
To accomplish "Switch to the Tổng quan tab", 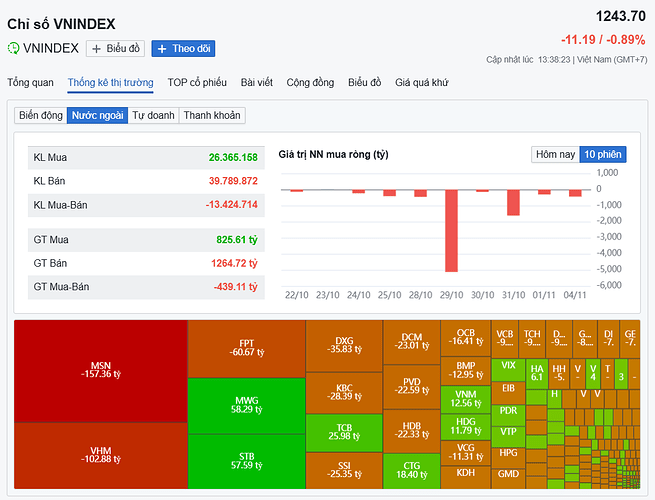I will 30,82.
